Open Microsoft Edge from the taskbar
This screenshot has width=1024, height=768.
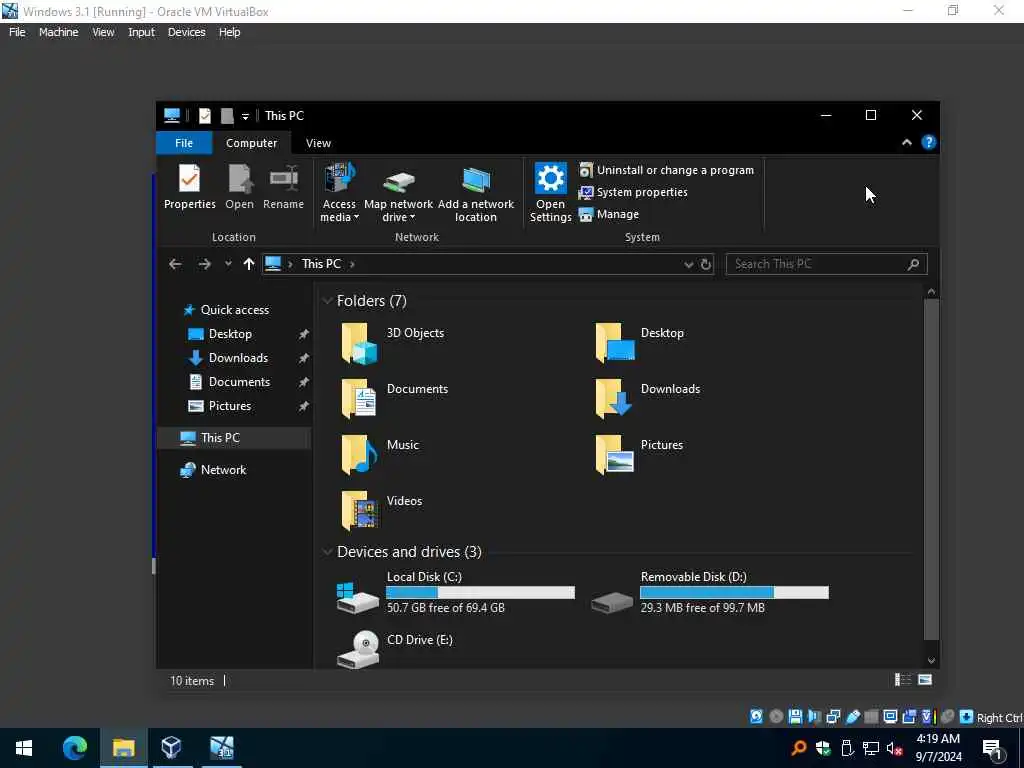pyautogui.click(x=74, y=748)
